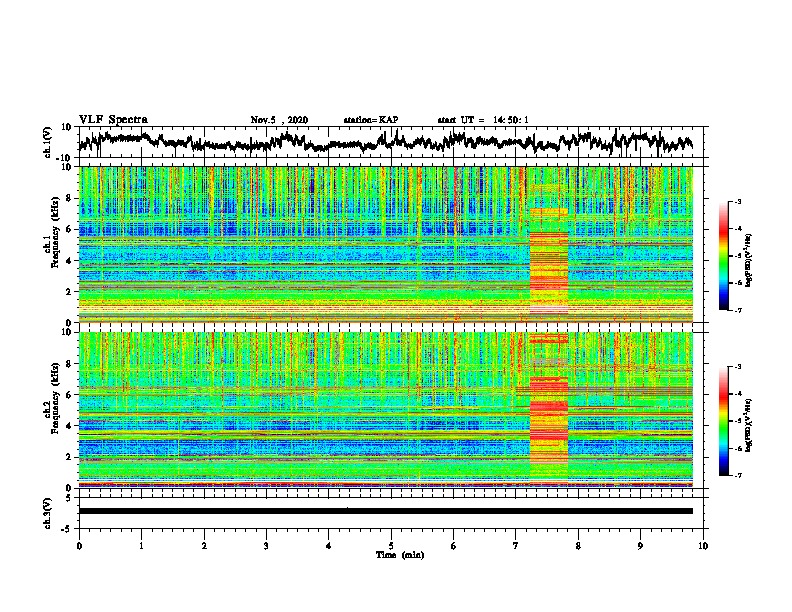Click time axis tick label '10'
This screenshot has height=612, width=792.
703,546
